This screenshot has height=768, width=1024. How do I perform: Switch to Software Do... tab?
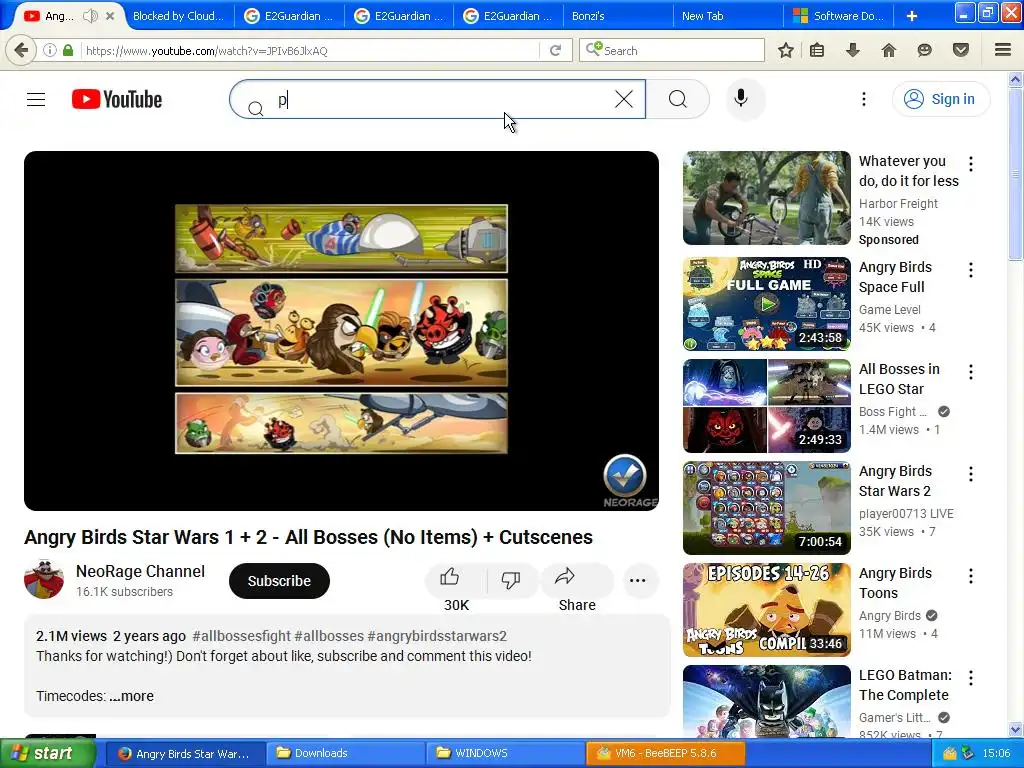click(x=838, y=16)
